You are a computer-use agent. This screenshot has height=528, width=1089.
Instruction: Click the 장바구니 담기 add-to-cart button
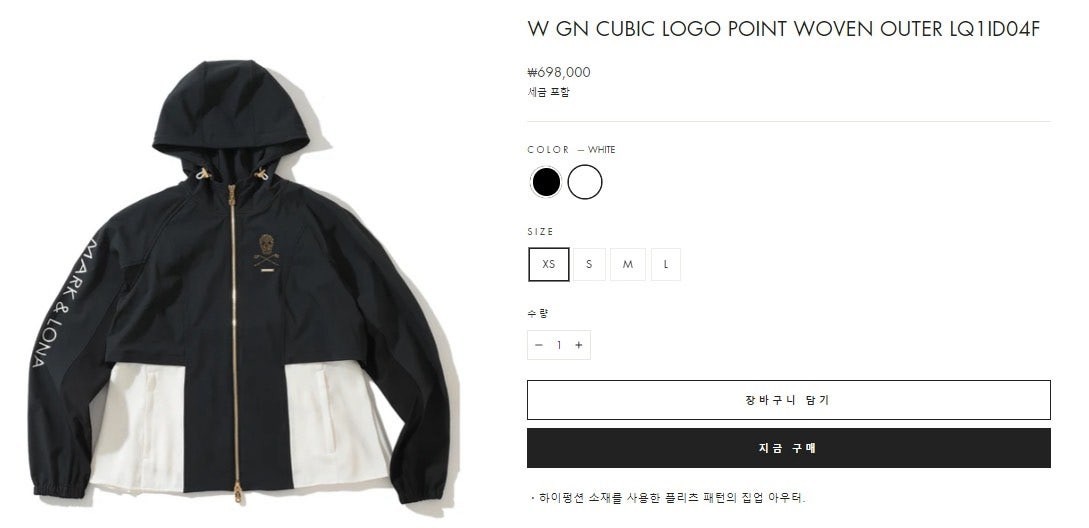click(x=788, y=400)
